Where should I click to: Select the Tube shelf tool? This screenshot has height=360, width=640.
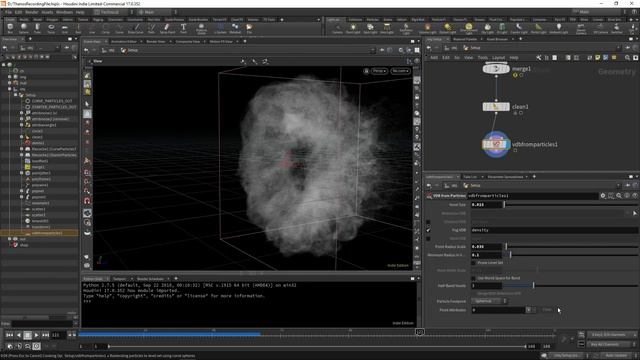pos(37,28)
